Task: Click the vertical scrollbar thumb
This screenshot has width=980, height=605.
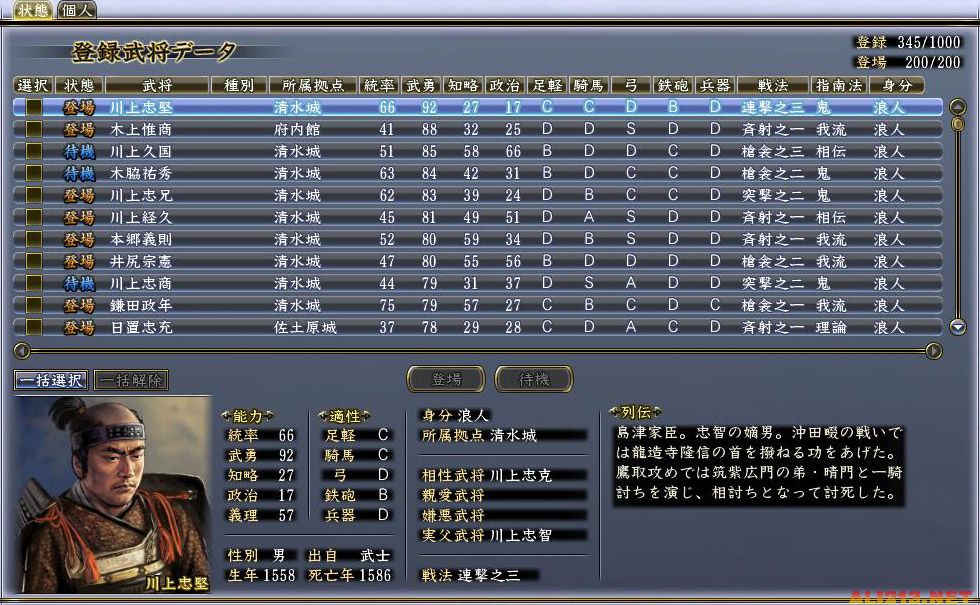Action: click(x=957, y=124)
